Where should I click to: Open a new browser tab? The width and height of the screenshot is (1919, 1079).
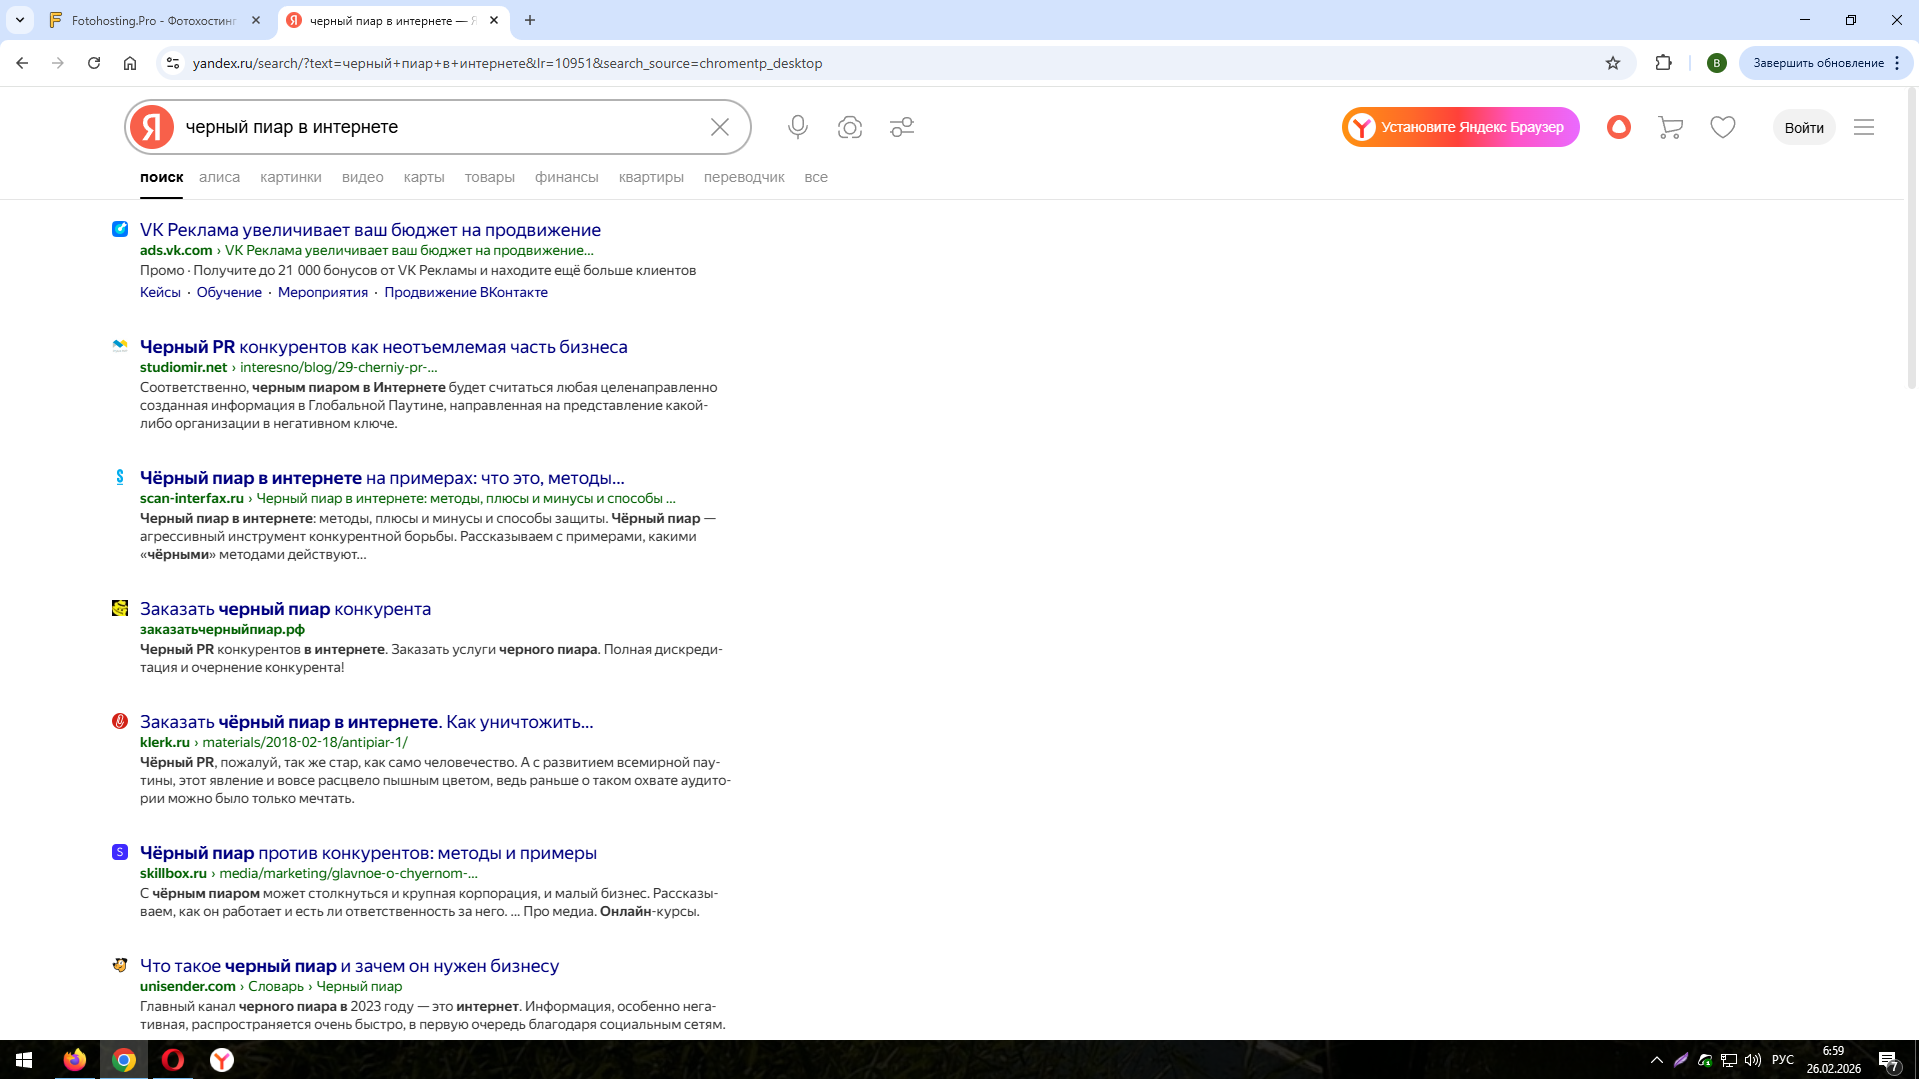click(x=530, y=20)
